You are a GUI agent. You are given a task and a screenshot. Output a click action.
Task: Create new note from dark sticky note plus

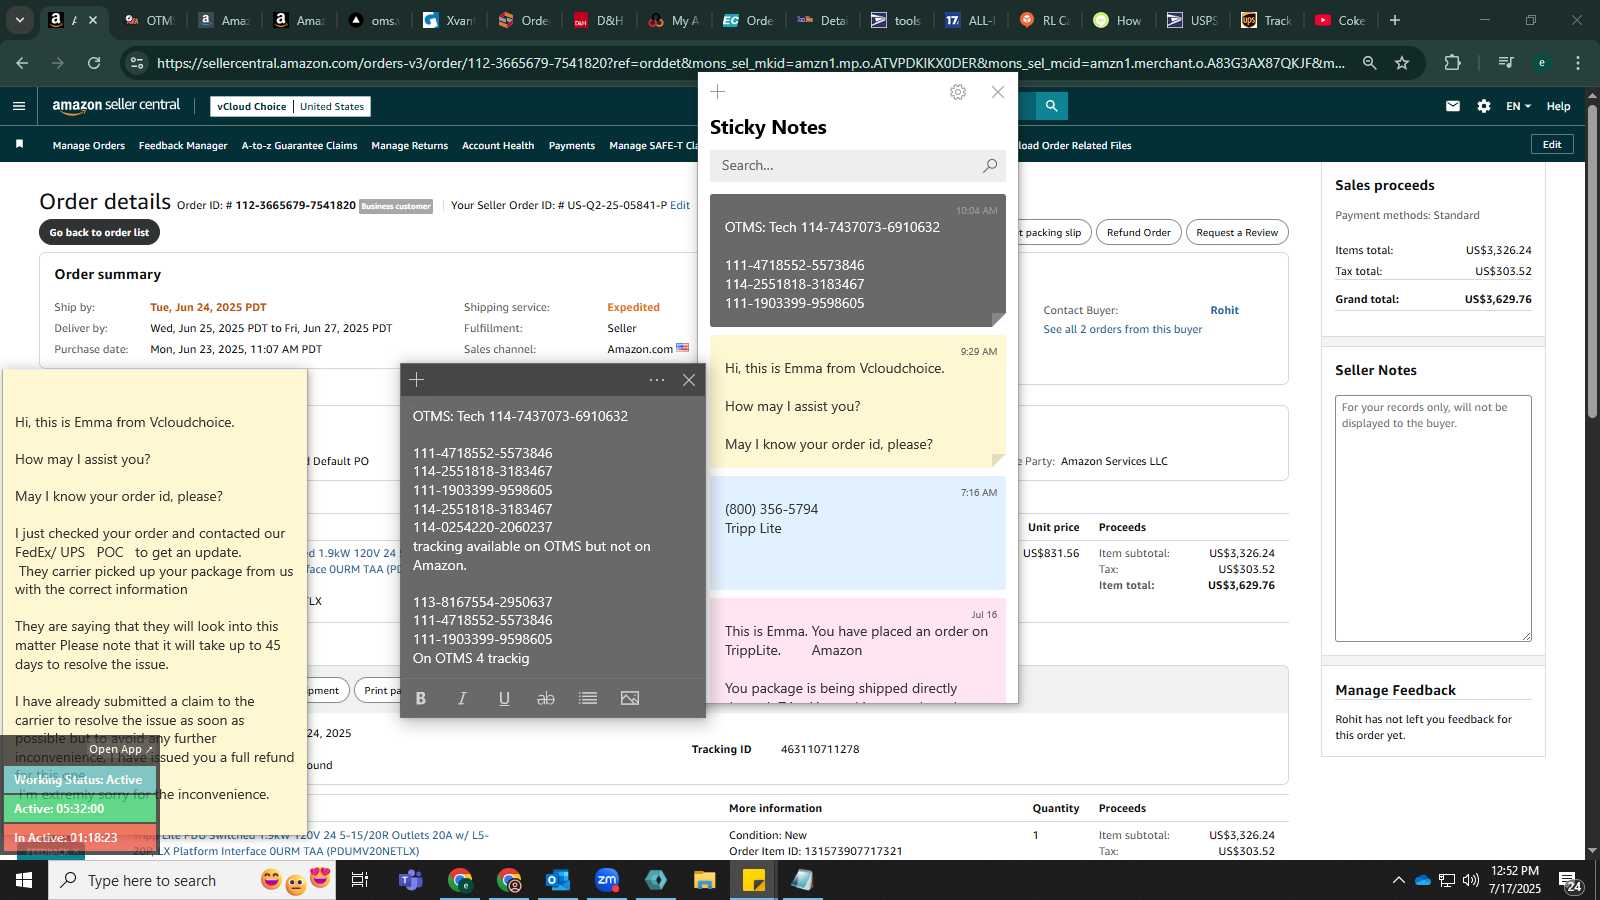(417, 380)
